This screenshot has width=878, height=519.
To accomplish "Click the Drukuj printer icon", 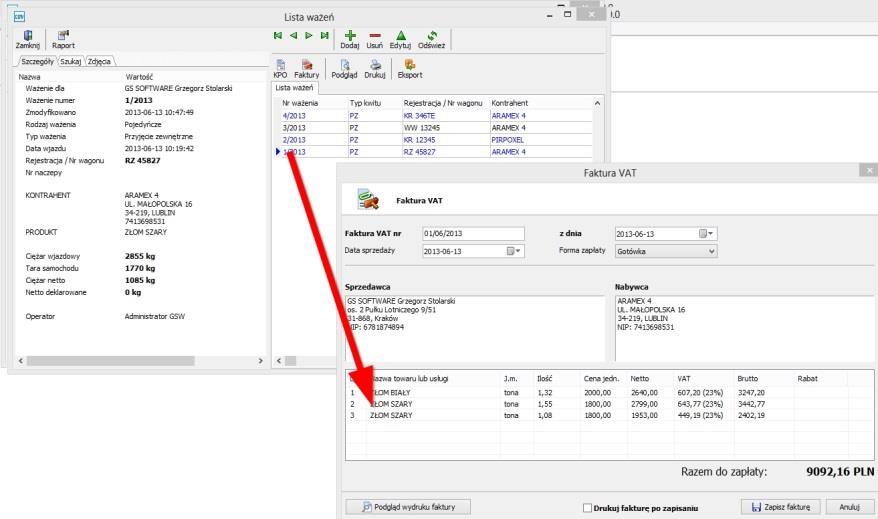I will pyautogui.click(x=375, y=65).
